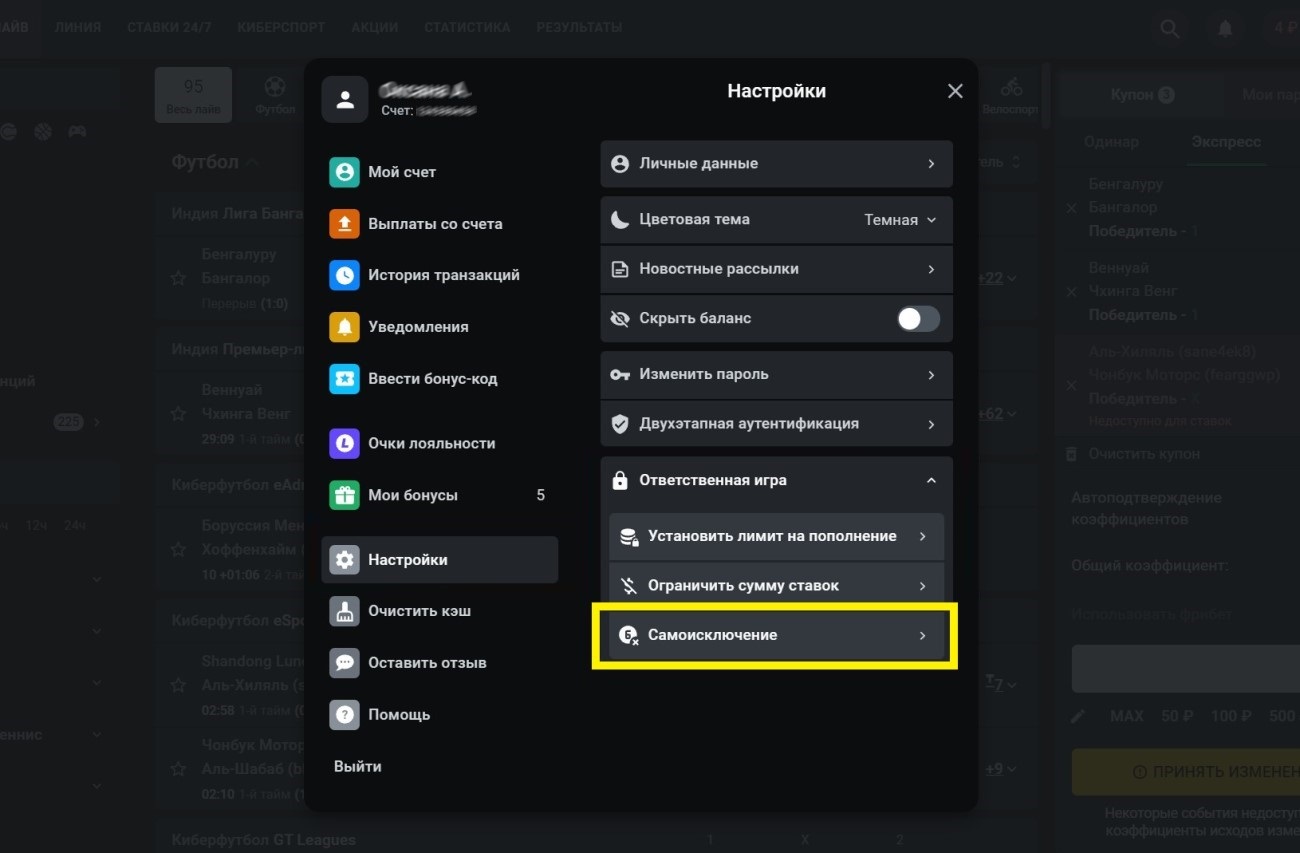Click Выйти to log out
This screenshot has width=1300, height=853.
[x=357, y=766]
